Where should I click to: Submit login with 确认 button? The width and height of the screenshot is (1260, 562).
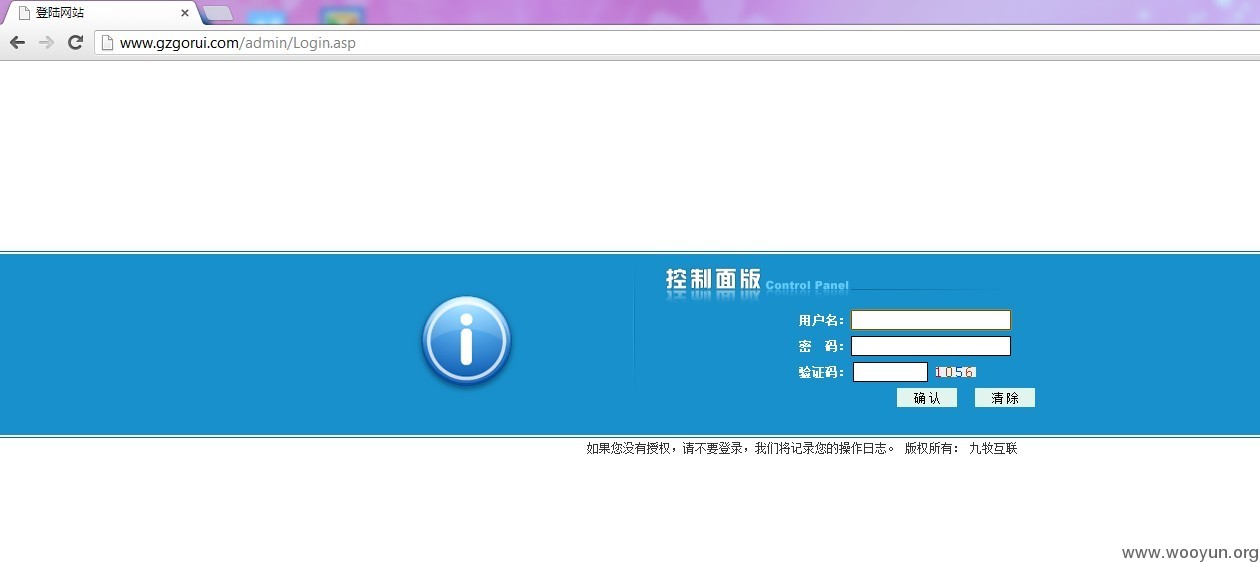(927, 398)
